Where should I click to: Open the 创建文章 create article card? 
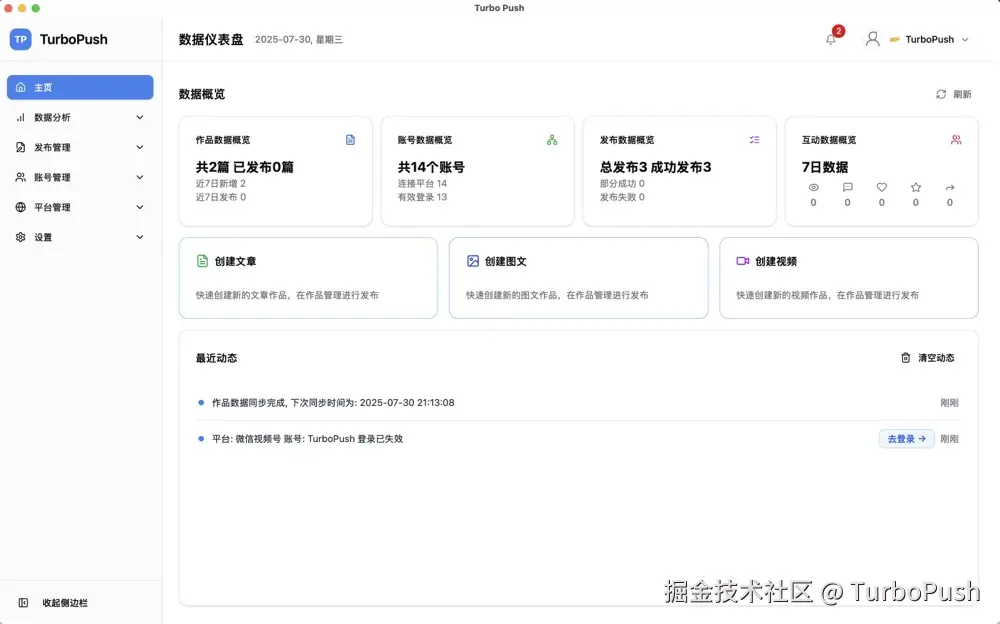coord(308,280)
